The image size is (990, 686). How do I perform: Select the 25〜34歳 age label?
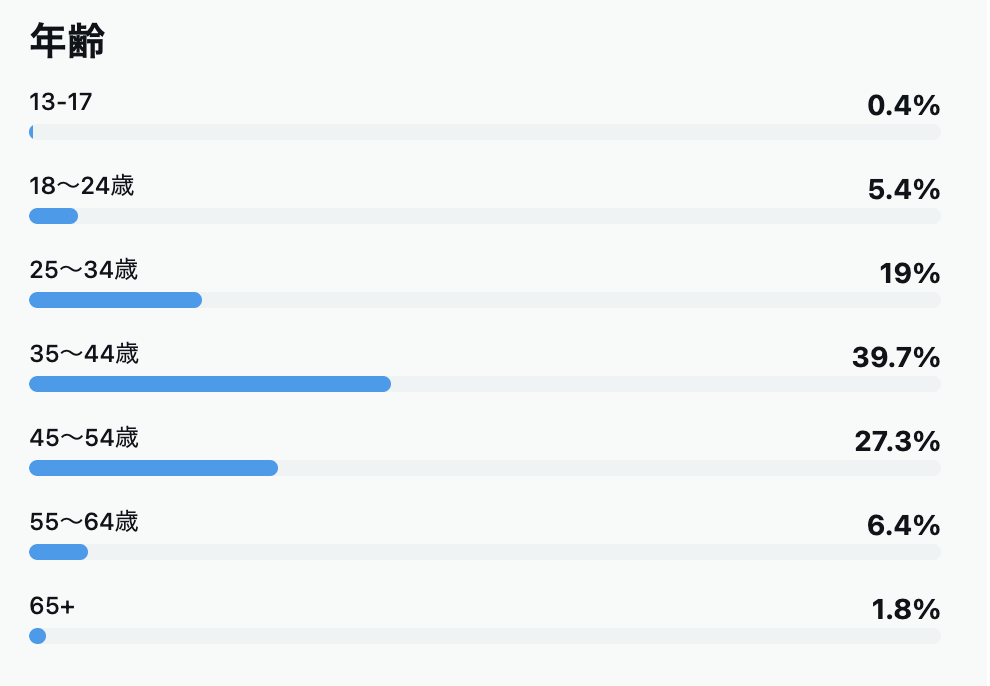(x=84, y=269)
